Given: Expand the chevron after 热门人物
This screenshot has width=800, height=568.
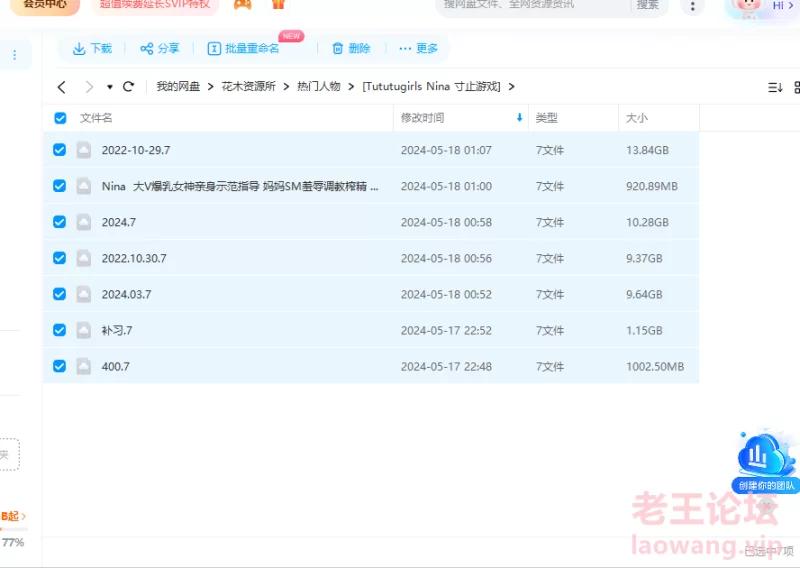Looking at the screenshot, I should click(351, 87).
